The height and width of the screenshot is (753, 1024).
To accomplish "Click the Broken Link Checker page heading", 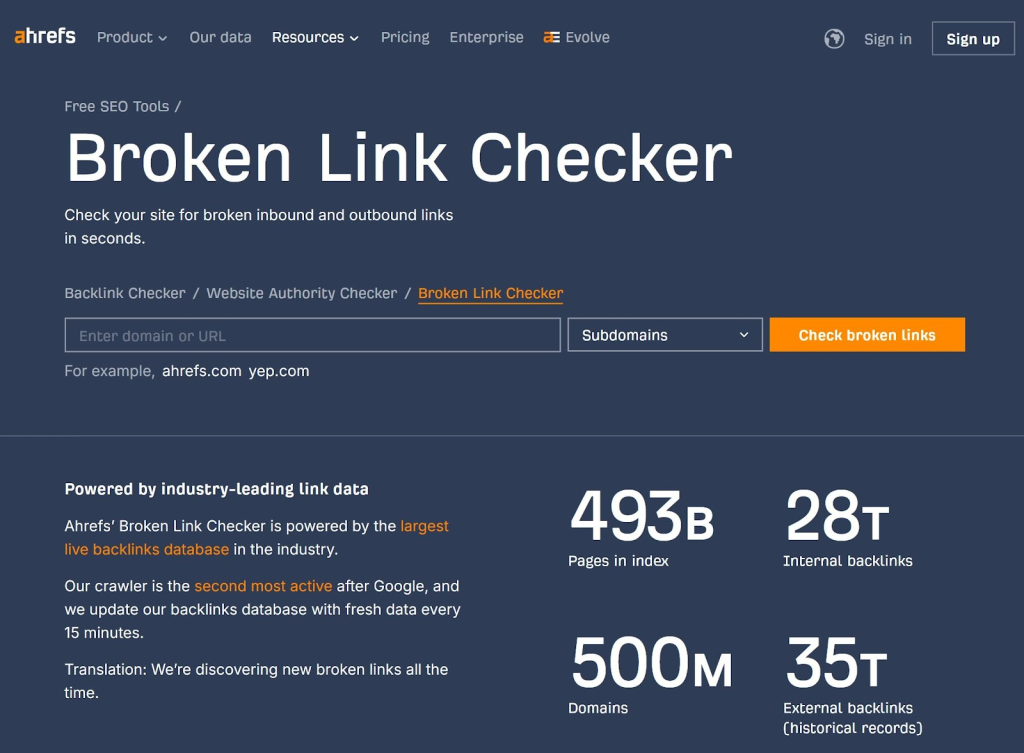I will (399, 158).
